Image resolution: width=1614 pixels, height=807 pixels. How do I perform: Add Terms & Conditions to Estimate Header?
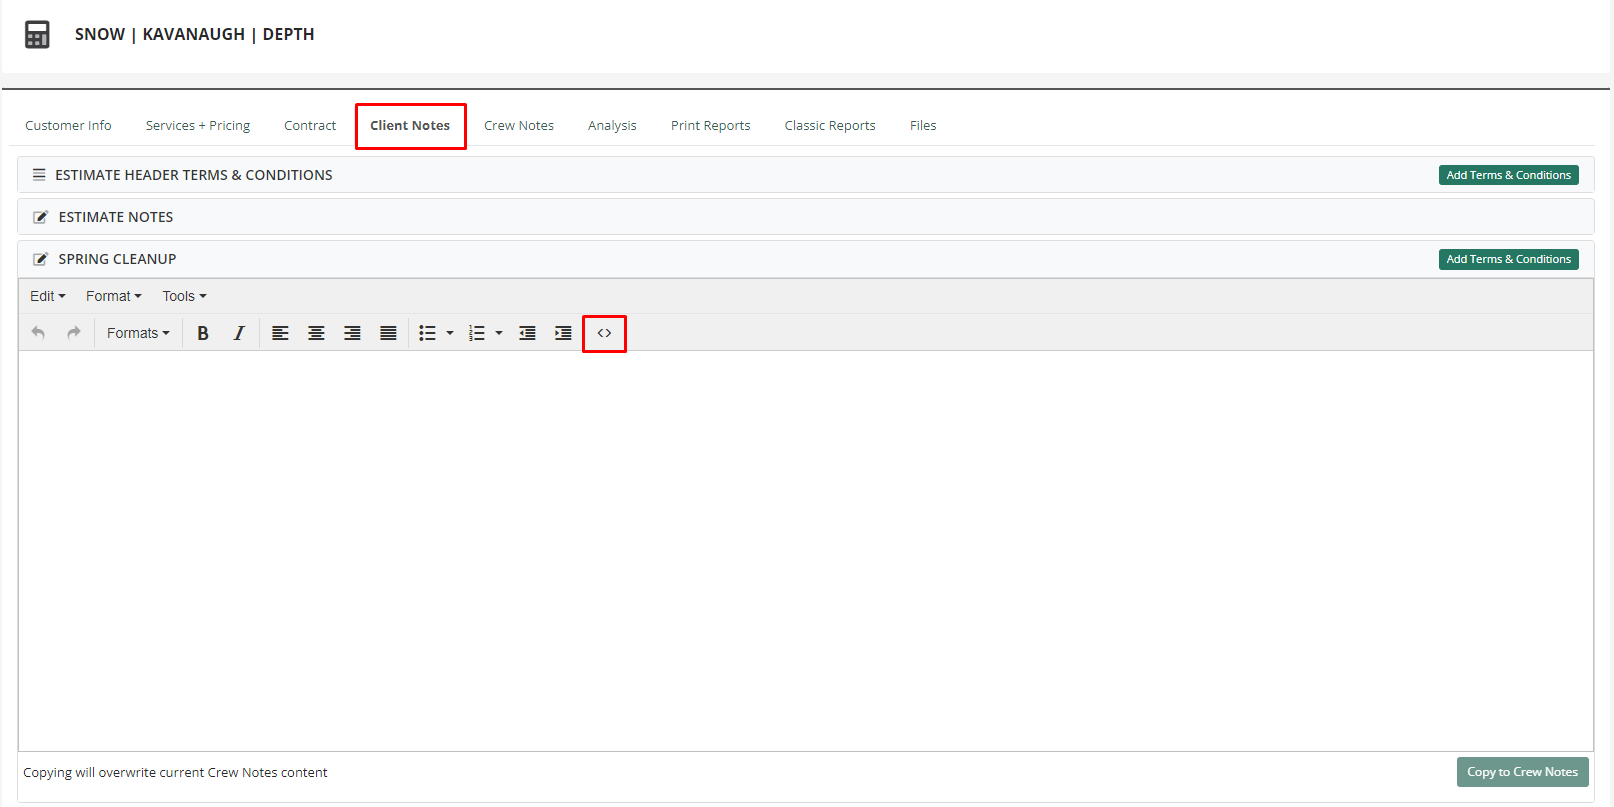tap(1508, 175)
